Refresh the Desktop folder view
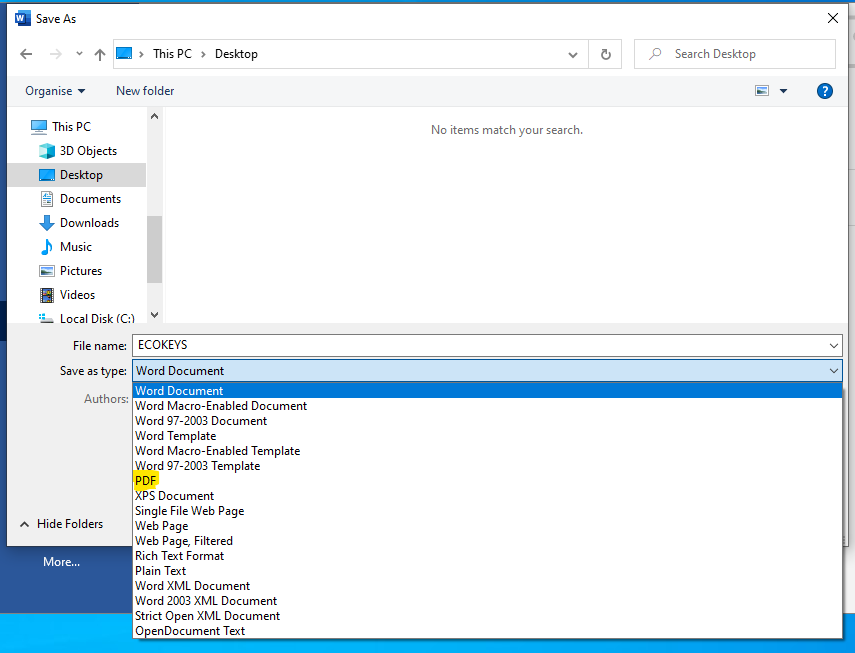This screenshot has width=855, height=653. click(x=606, y=55)
